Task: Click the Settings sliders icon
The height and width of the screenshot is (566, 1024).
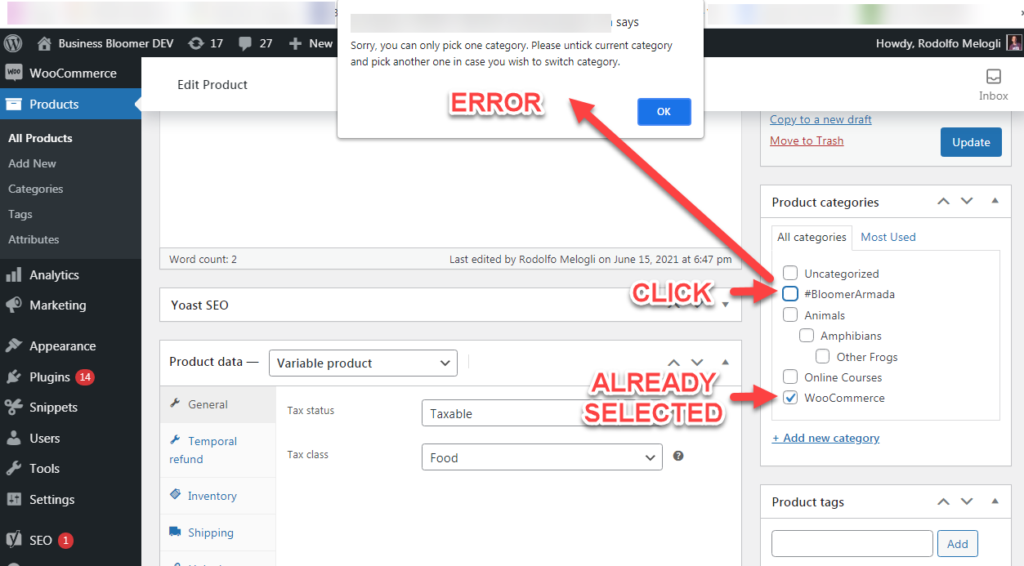Action: point(14,499)
